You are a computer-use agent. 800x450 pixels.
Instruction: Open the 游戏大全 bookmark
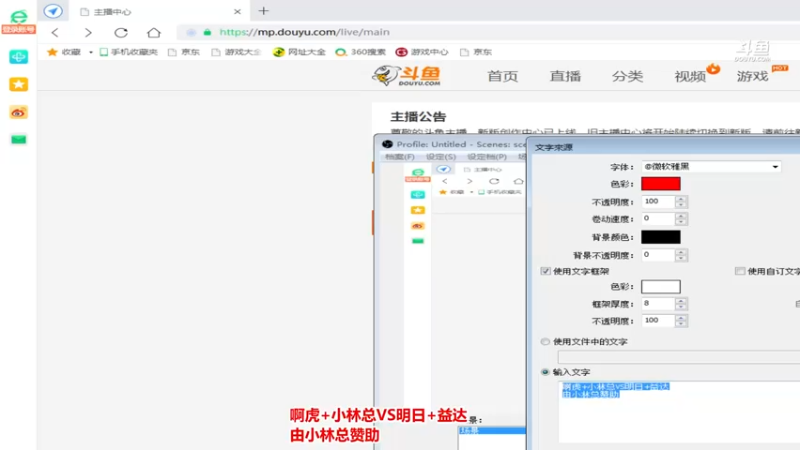coord(236,52)
